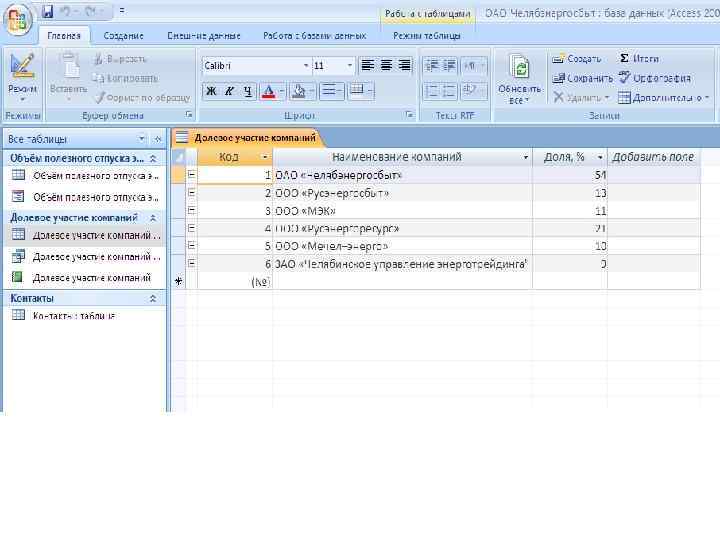
Task: Click new record (№) cell
Action: tap(235, 281)
